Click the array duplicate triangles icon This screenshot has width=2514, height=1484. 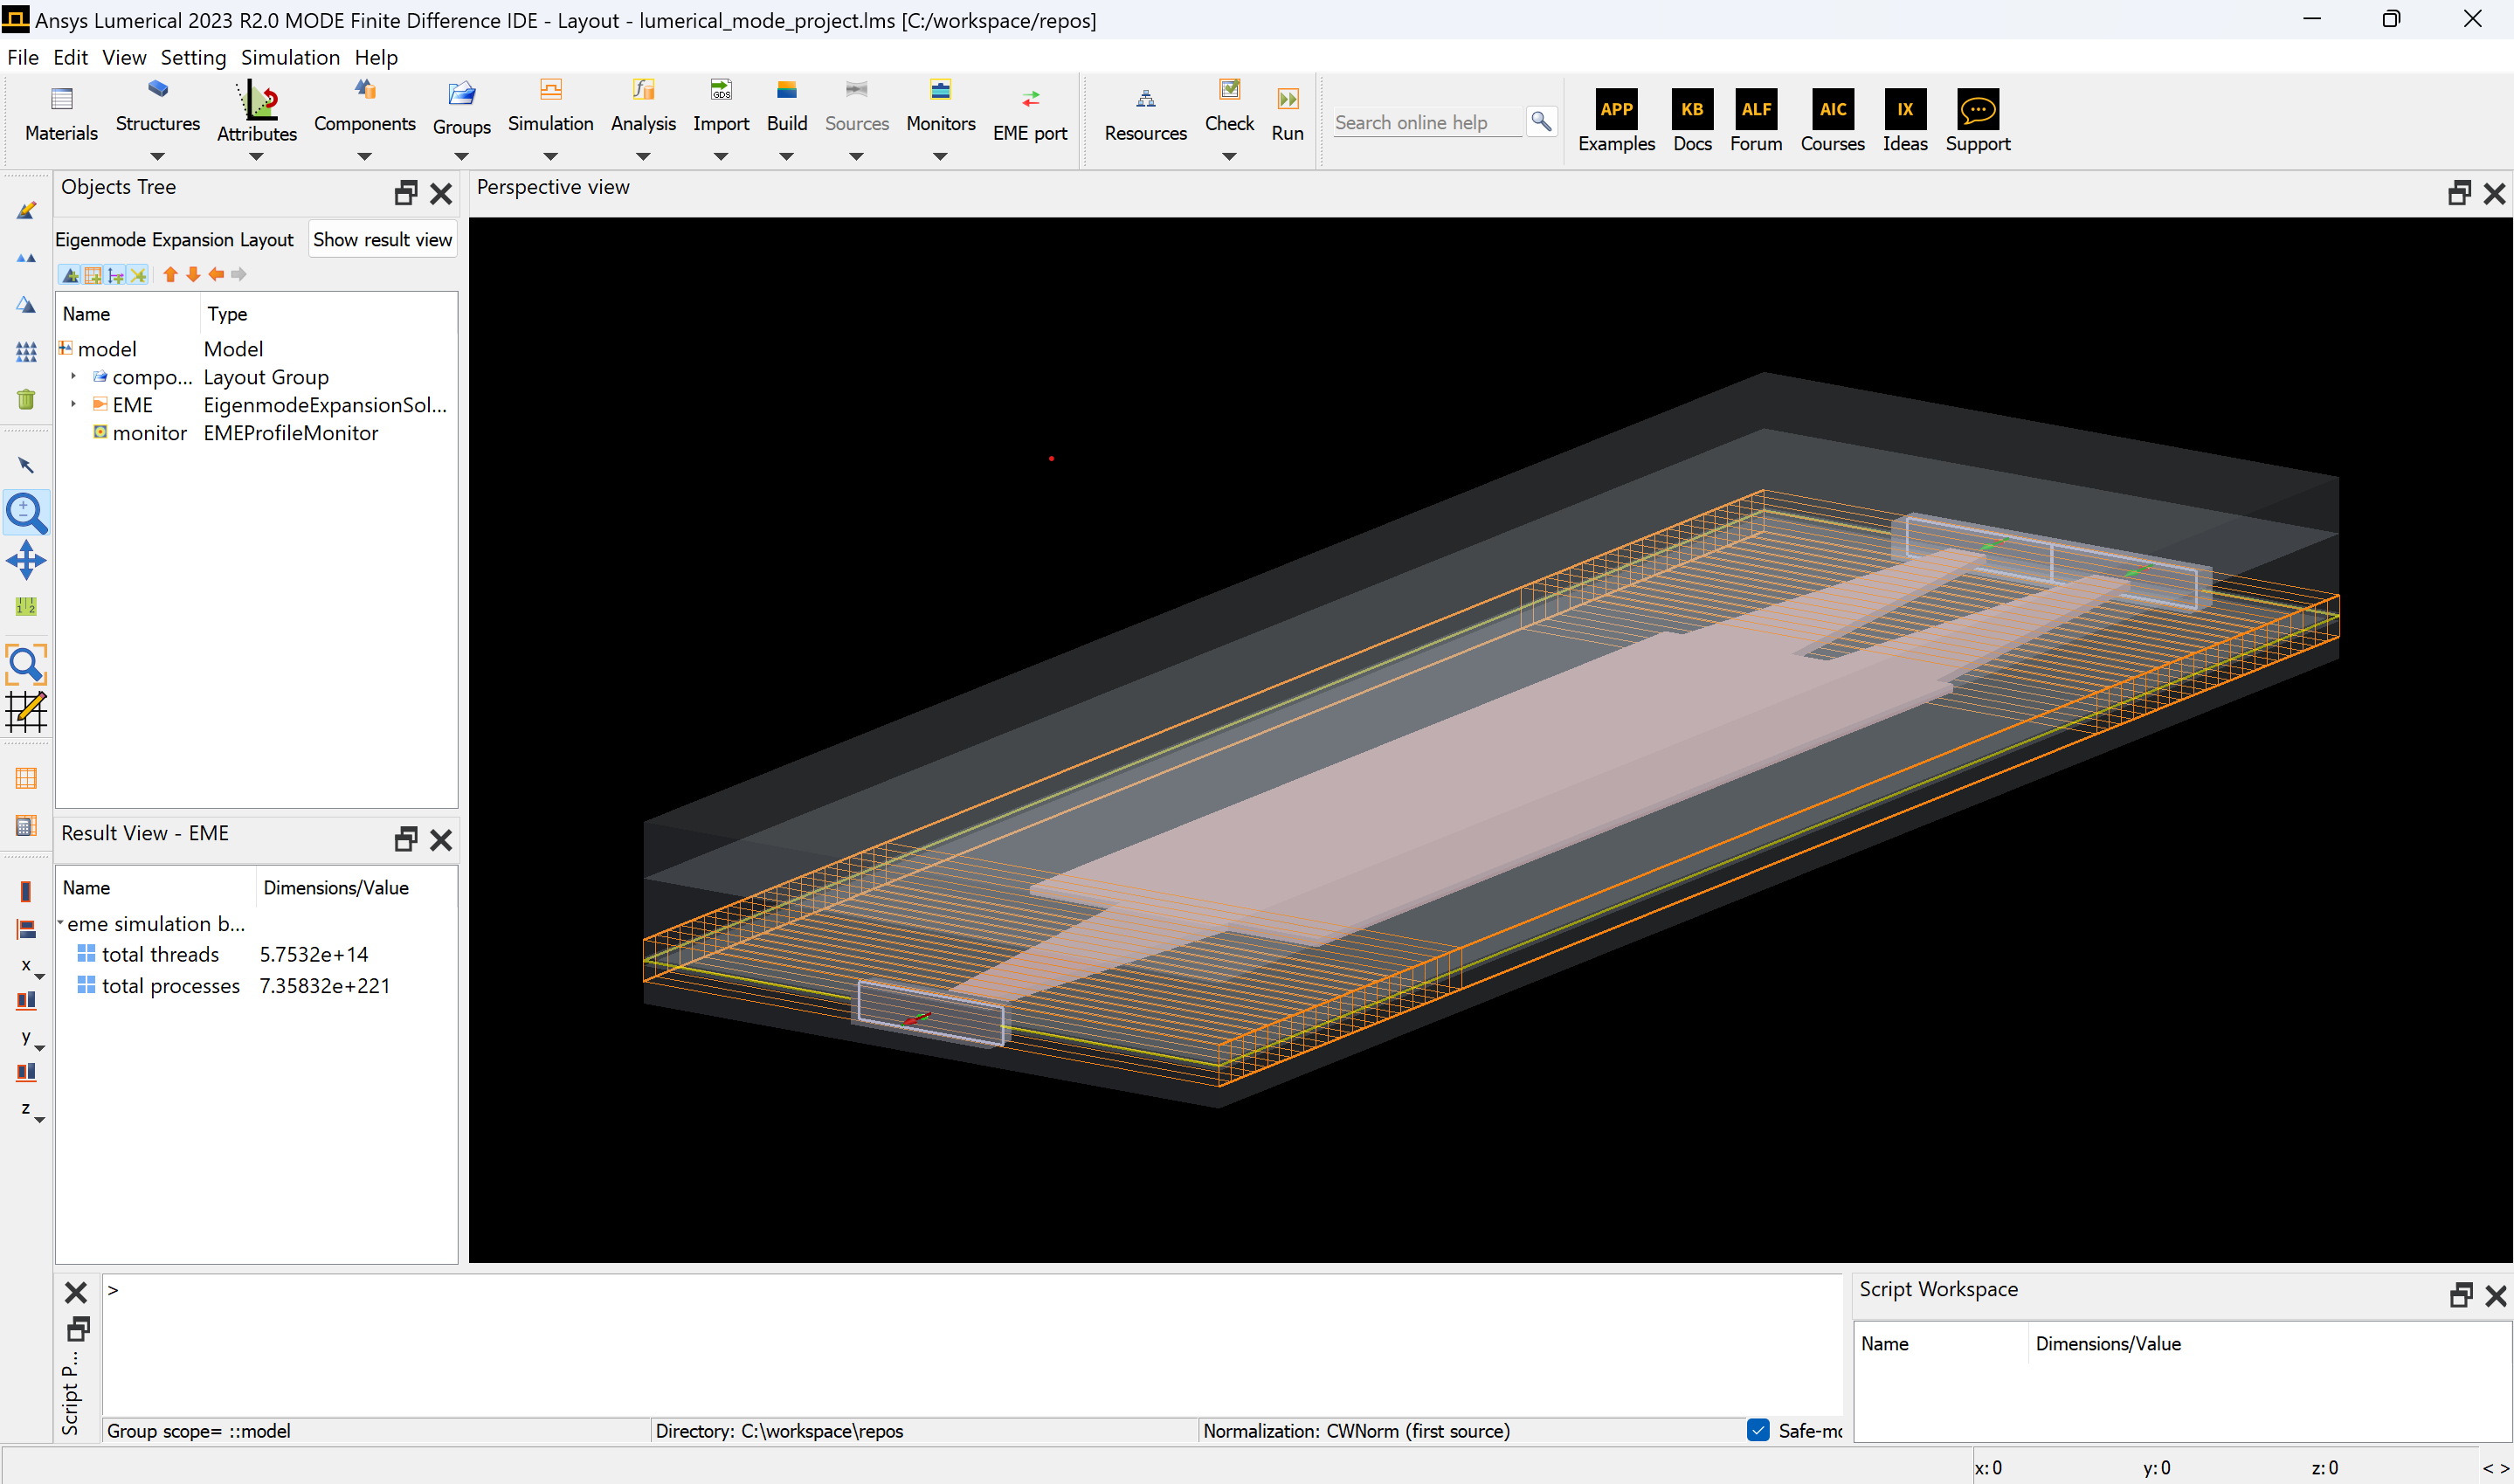point(26,351)
